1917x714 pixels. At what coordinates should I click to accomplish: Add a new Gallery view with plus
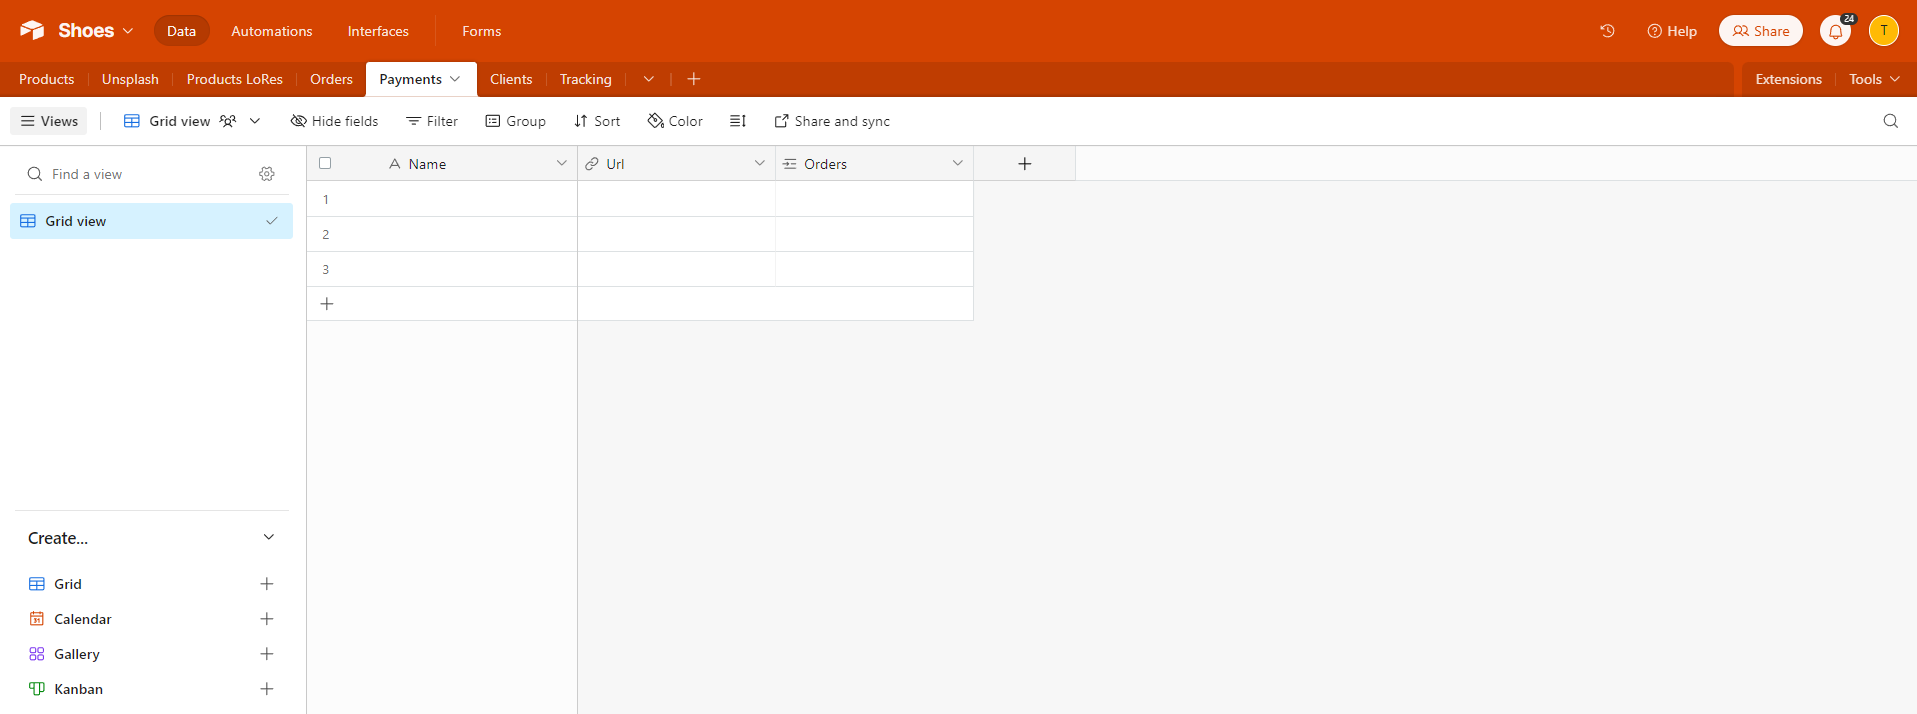267,654
